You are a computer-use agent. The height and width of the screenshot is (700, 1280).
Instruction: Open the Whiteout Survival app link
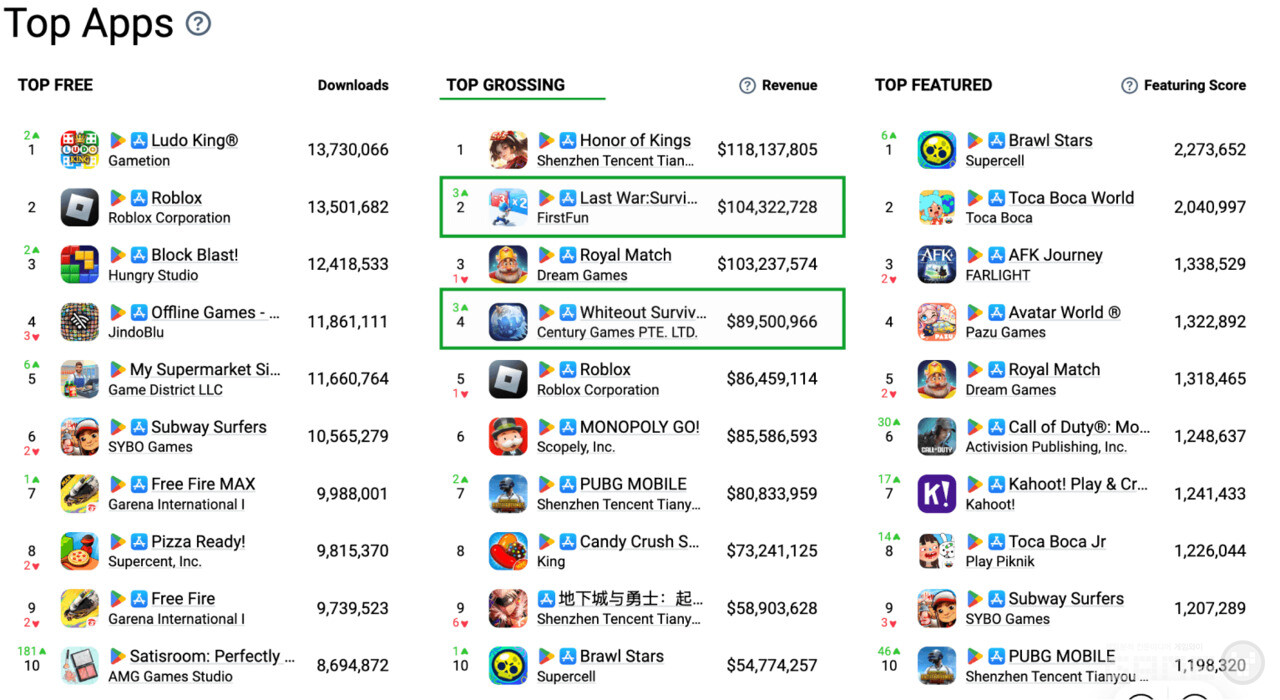tap(642, 313)
